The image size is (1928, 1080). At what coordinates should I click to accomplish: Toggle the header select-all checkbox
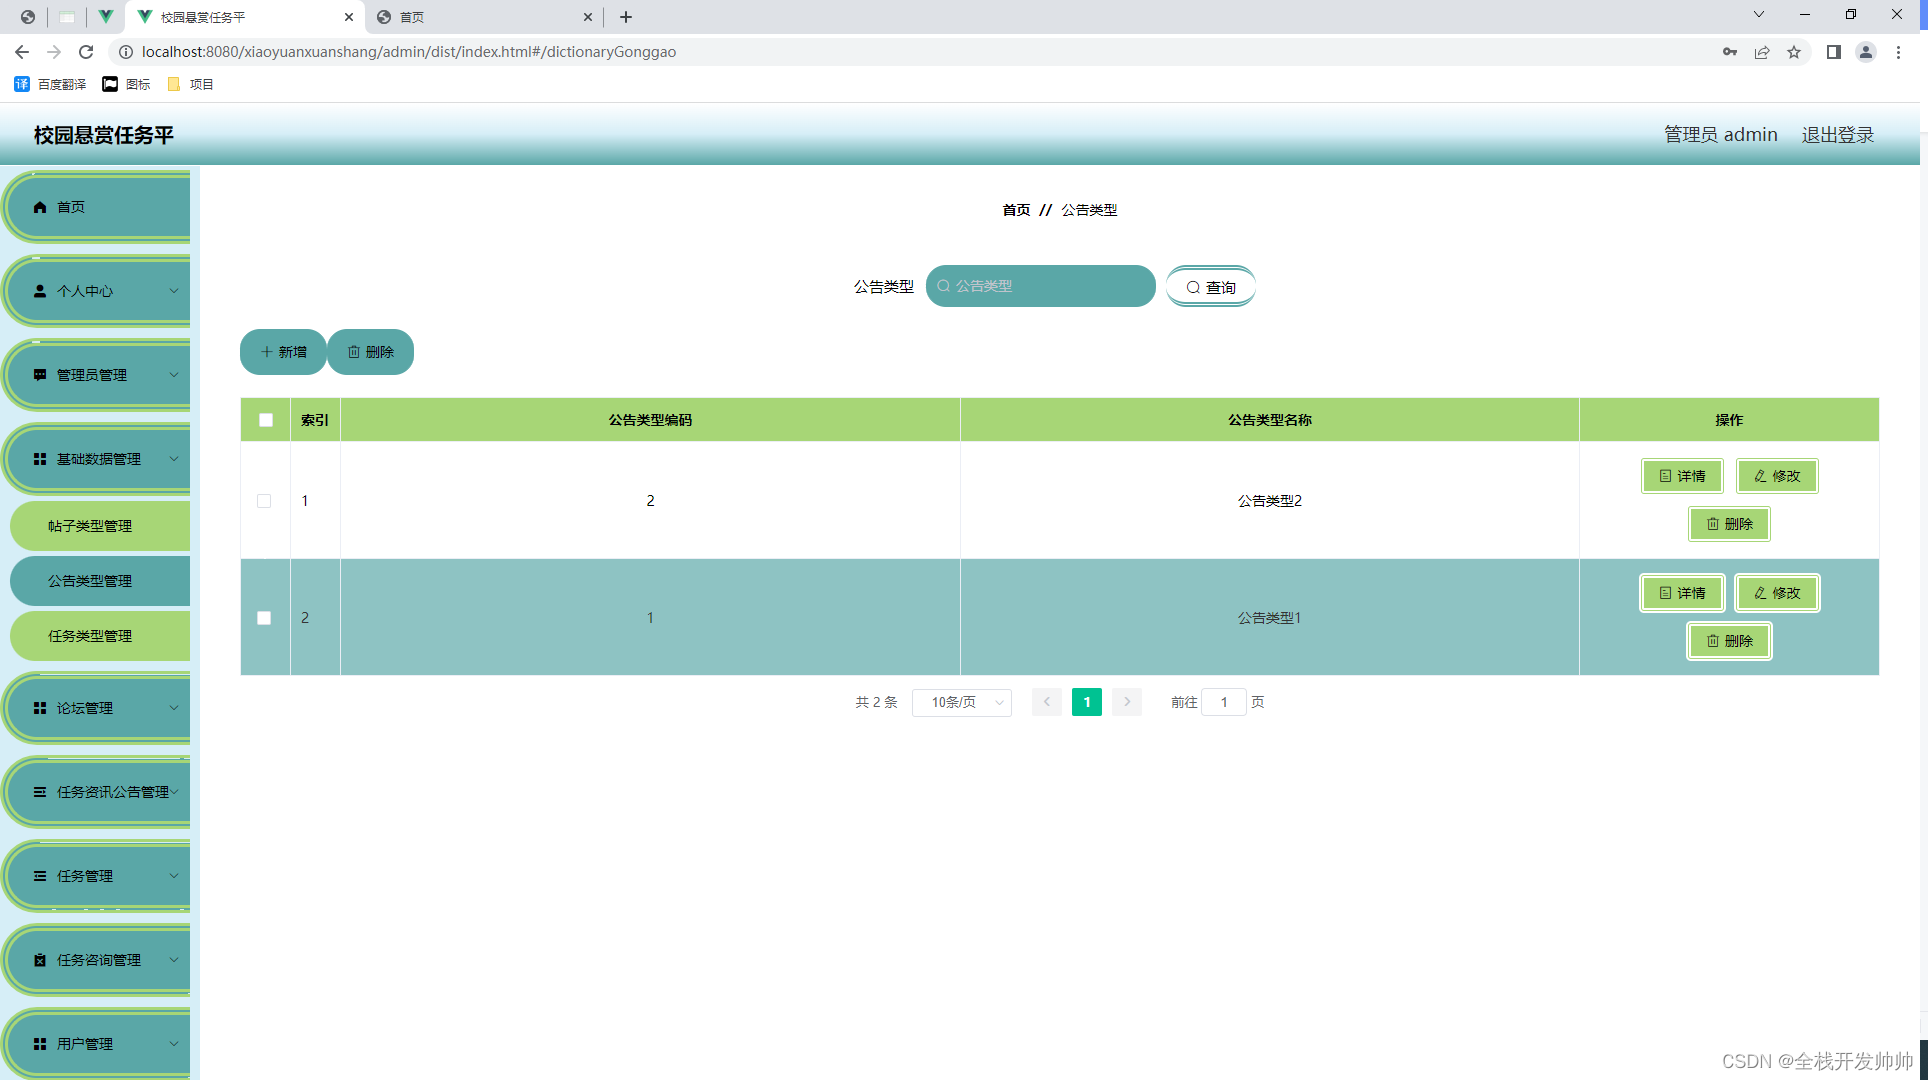tap(265, 418)
